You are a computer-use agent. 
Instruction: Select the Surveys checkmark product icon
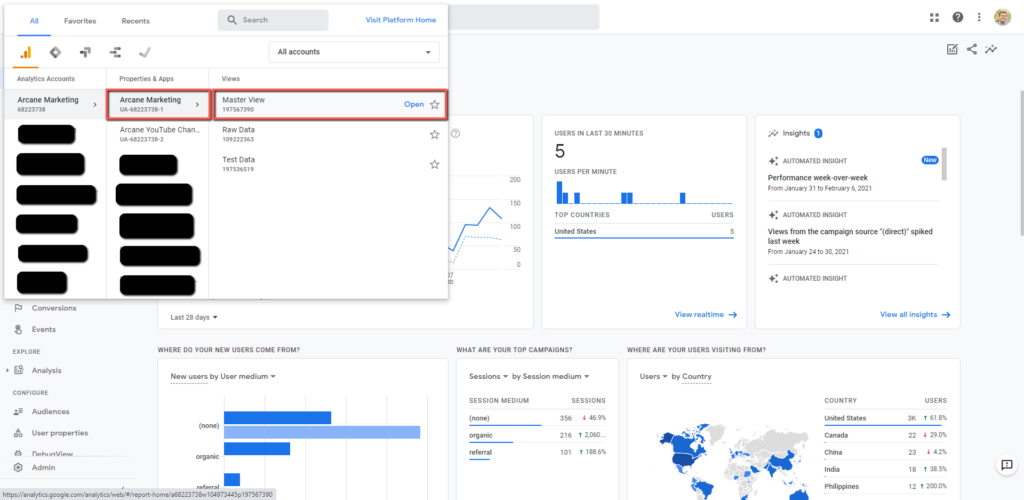click(145, 52)
